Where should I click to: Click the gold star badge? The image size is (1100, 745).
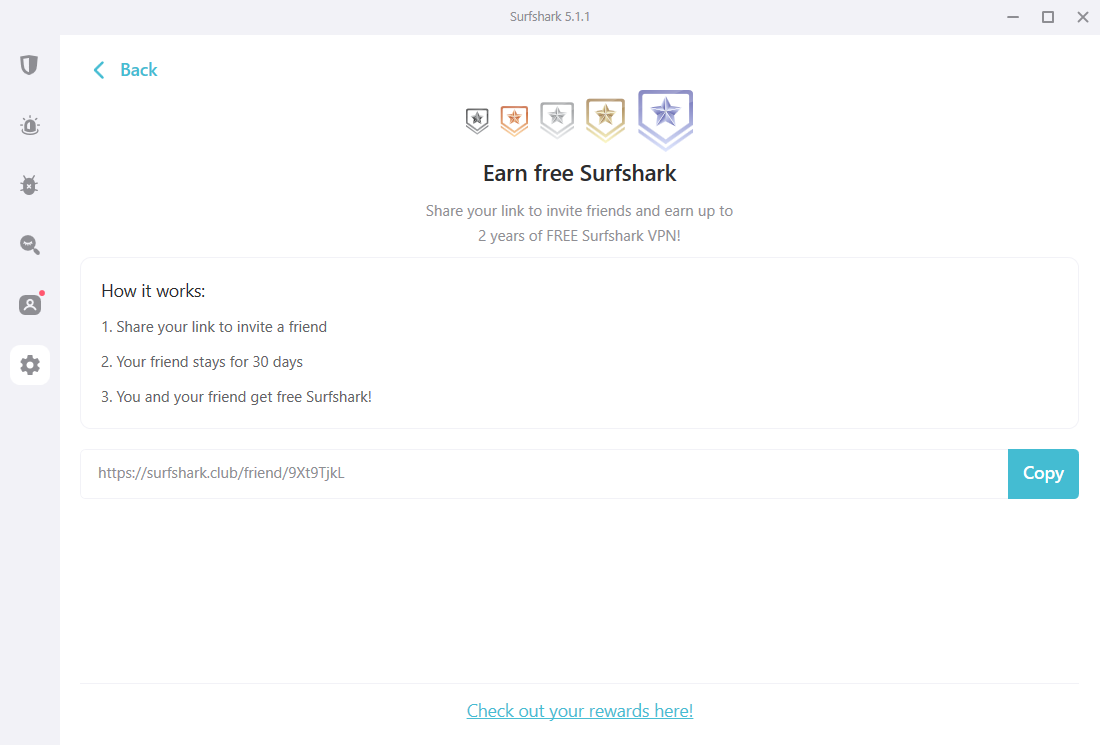click(605, 119)
